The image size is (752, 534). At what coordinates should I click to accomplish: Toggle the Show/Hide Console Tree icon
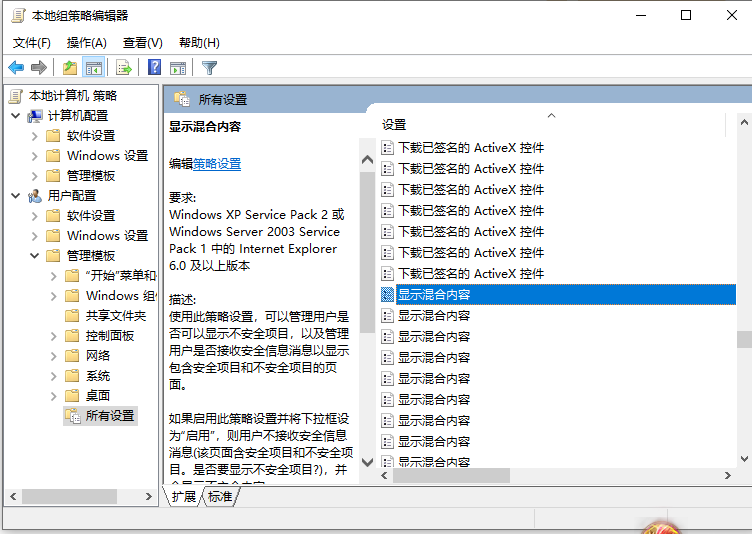pyautogui.click(x=93, y=68)
